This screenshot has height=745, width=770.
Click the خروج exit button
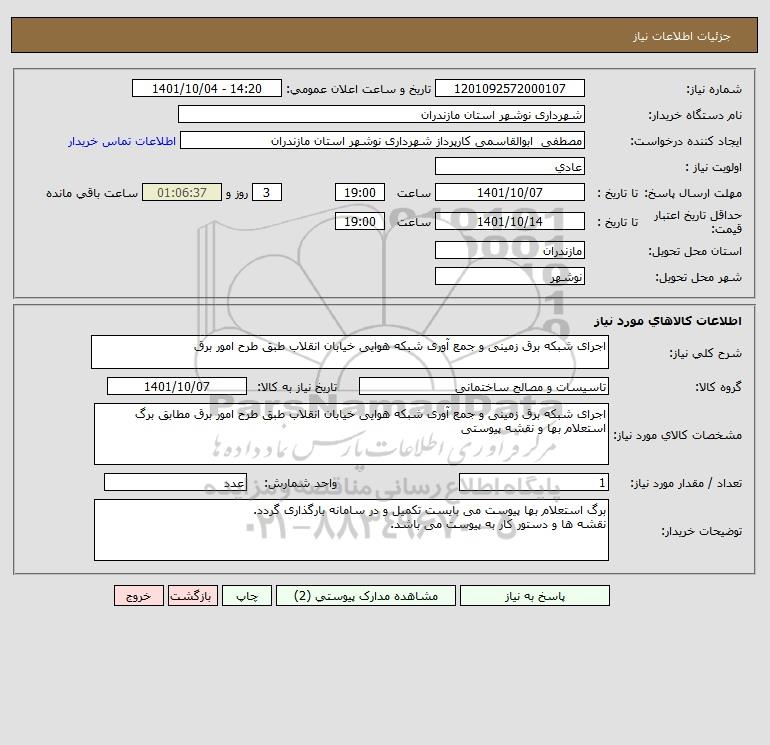pos(138,596)
